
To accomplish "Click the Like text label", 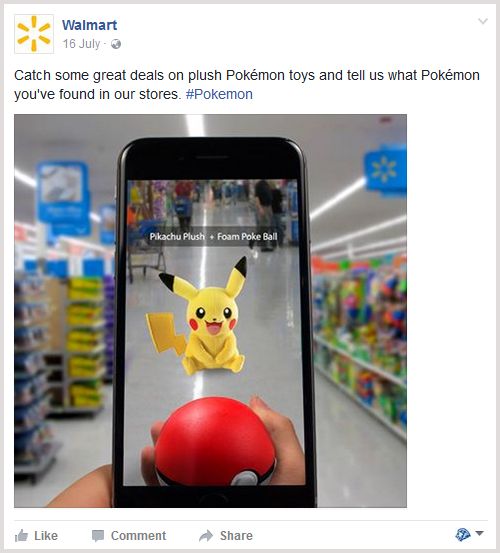I will [46, 536].
